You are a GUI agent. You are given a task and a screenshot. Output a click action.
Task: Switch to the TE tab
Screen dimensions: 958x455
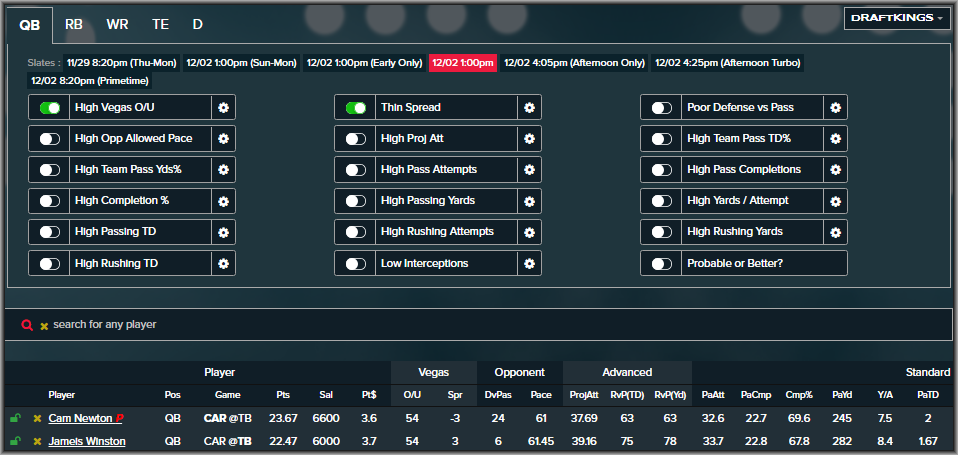161,24
